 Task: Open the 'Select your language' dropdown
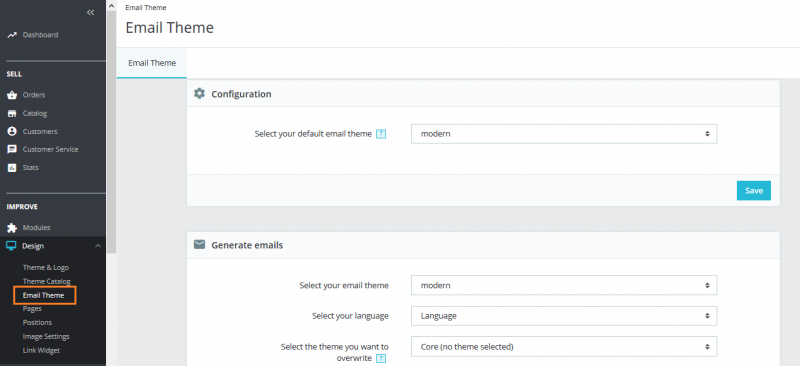[x=564, y=316]
